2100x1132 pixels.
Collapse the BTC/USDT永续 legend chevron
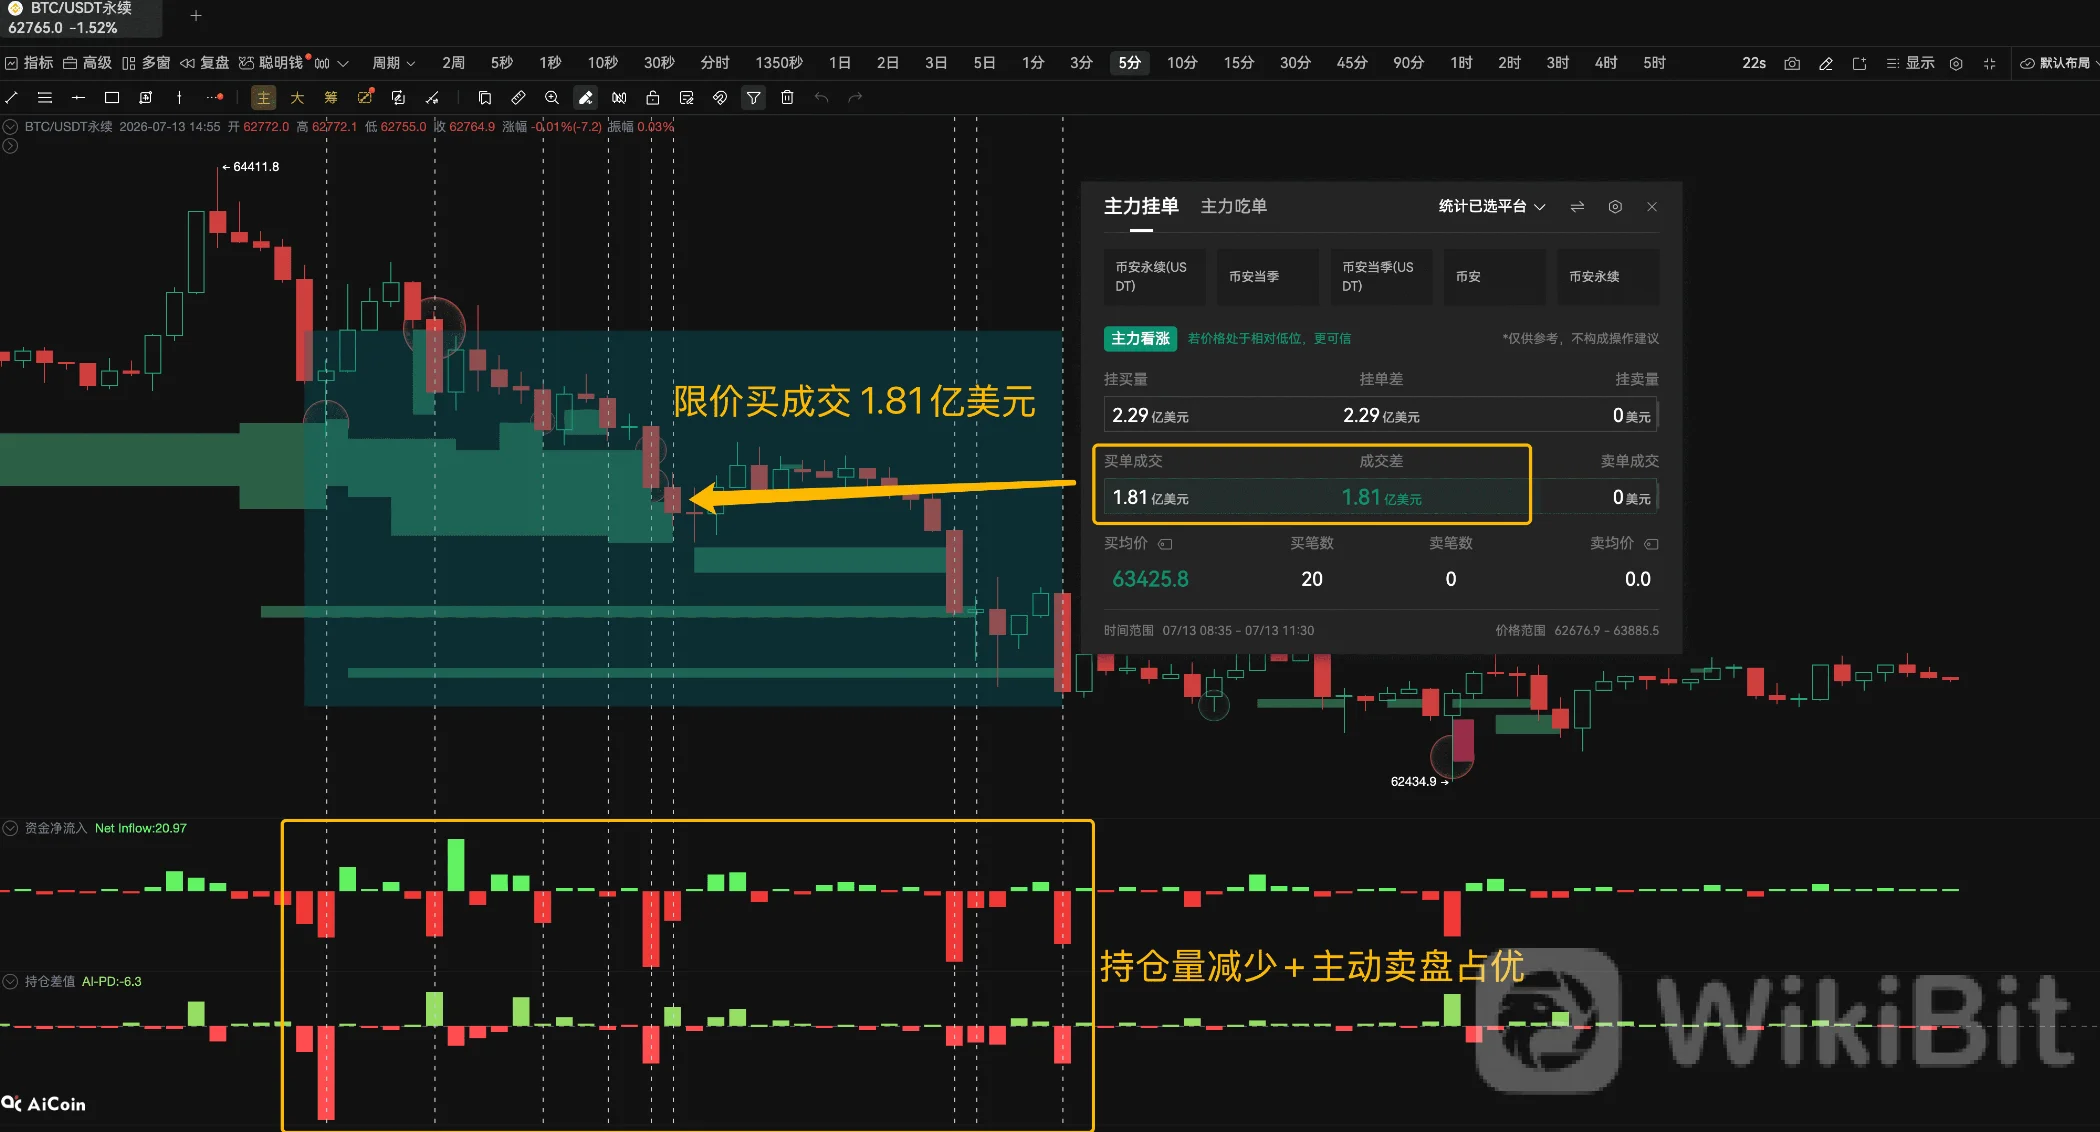tap(10, 127)
